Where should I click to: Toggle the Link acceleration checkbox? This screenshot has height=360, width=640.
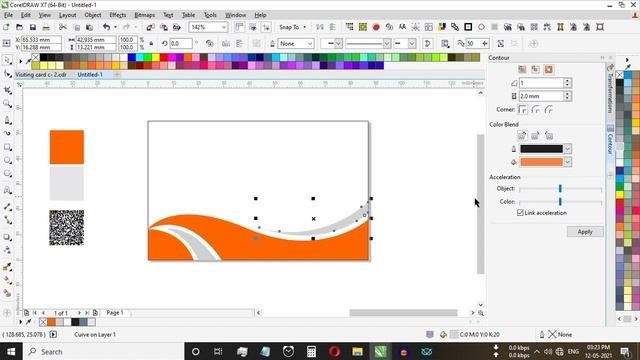tap(520, 213)
